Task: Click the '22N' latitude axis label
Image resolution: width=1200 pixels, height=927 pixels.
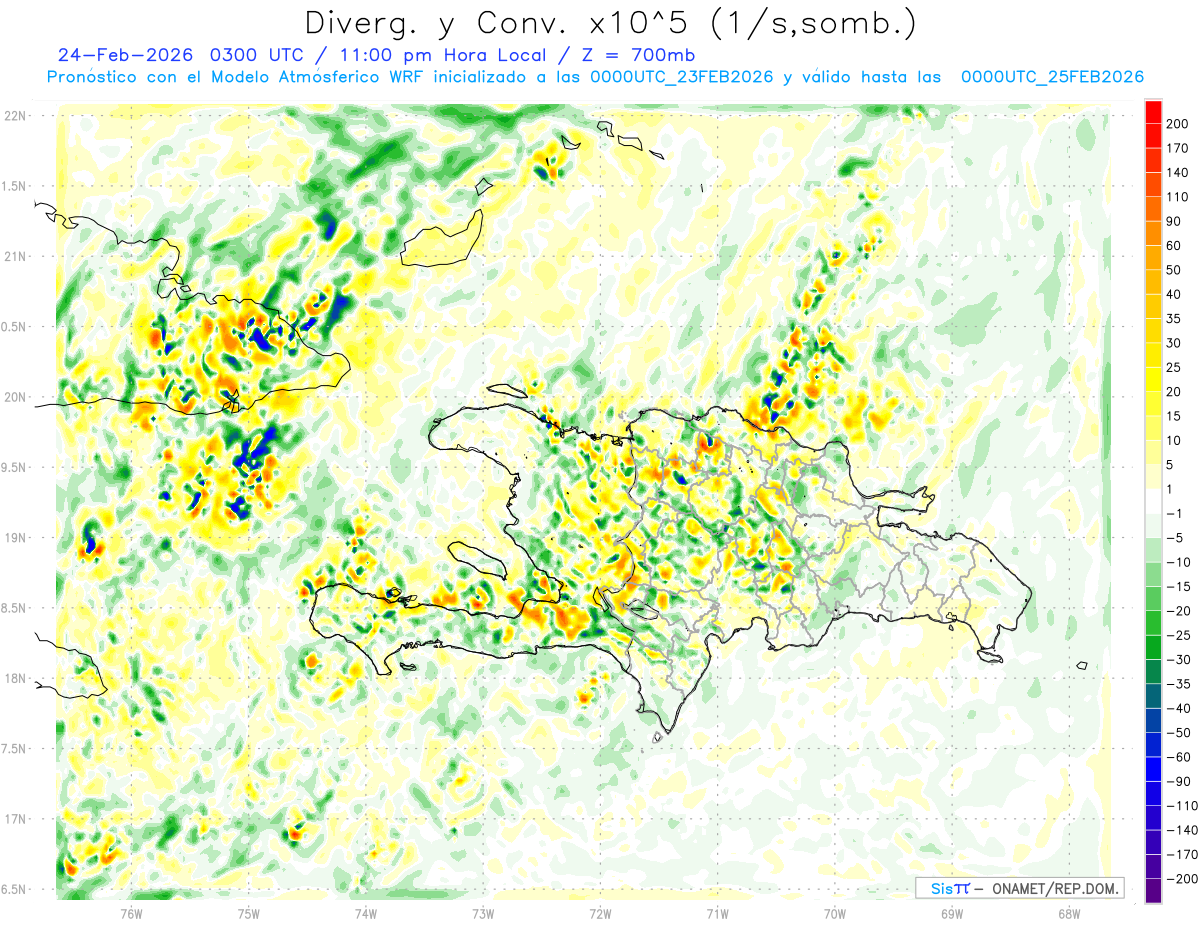Action: 15,116
